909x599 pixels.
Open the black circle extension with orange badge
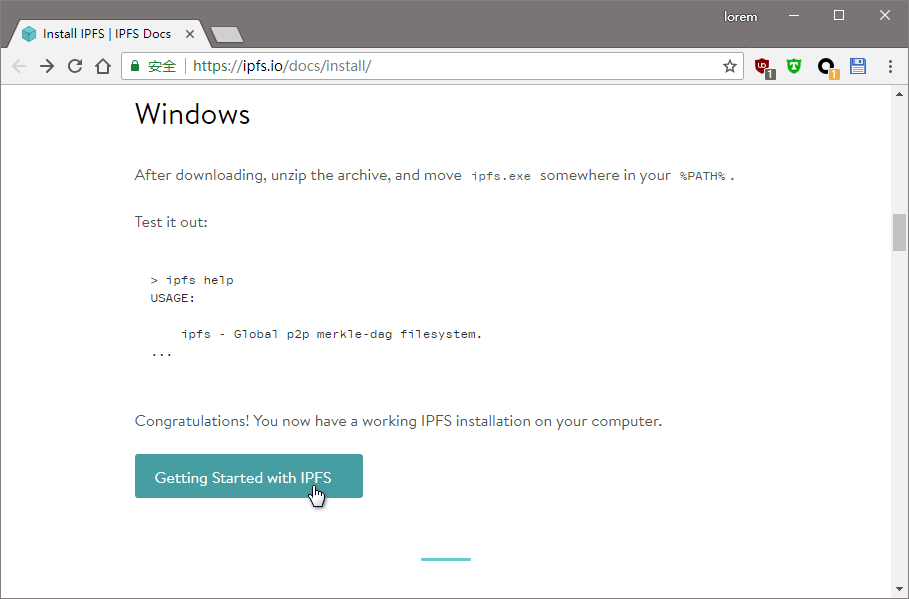(x=828, y=67)
